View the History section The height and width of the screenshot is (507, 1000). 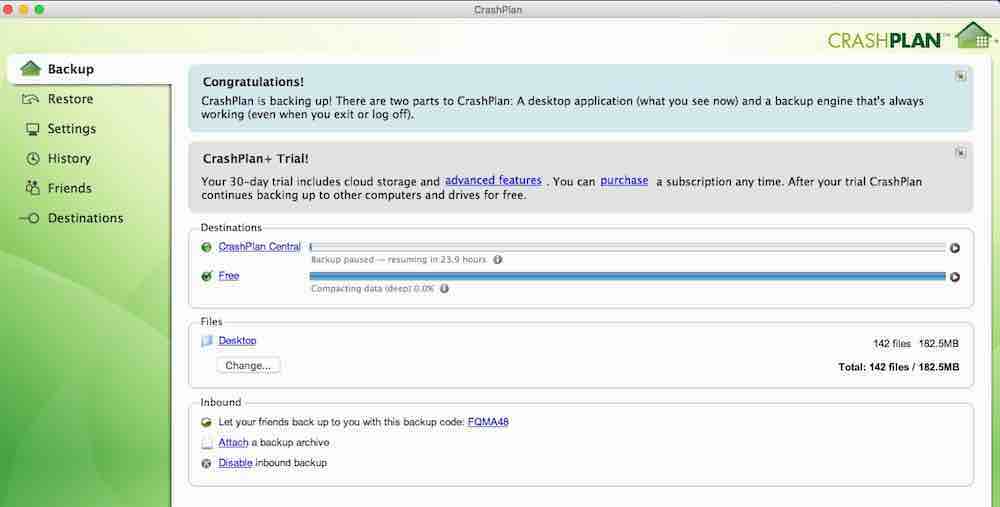(69, 158)
